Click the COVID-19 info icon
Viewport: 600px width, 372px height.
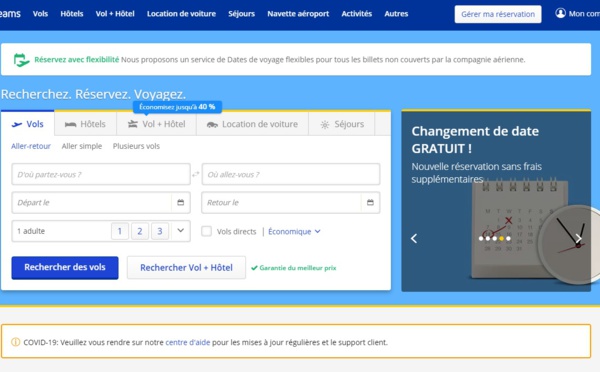[x=16, y=342]
